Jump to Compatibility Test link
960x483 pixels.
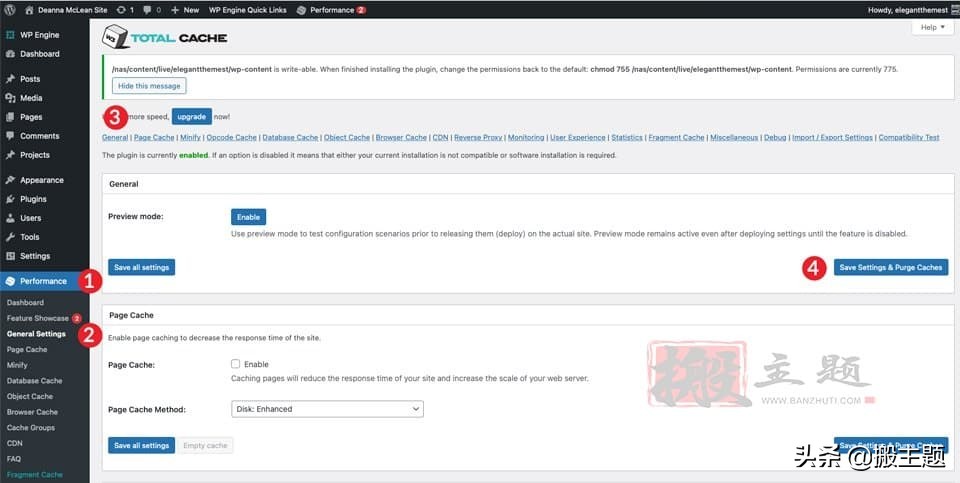[x=909, y=137]
